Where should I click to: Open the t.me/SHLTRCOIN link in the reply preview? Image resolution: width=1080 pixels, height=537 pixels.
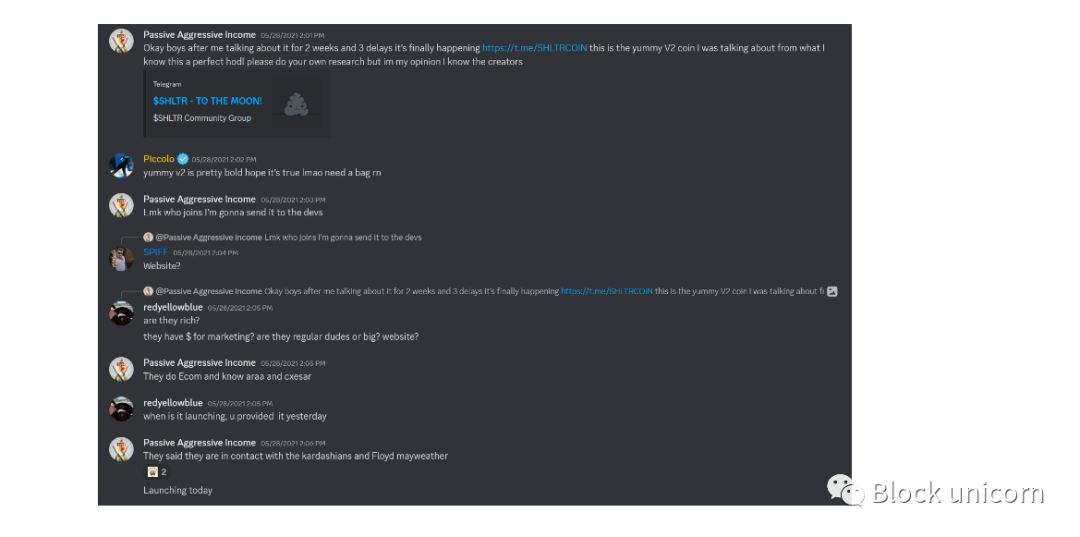(x=607, y=291)
